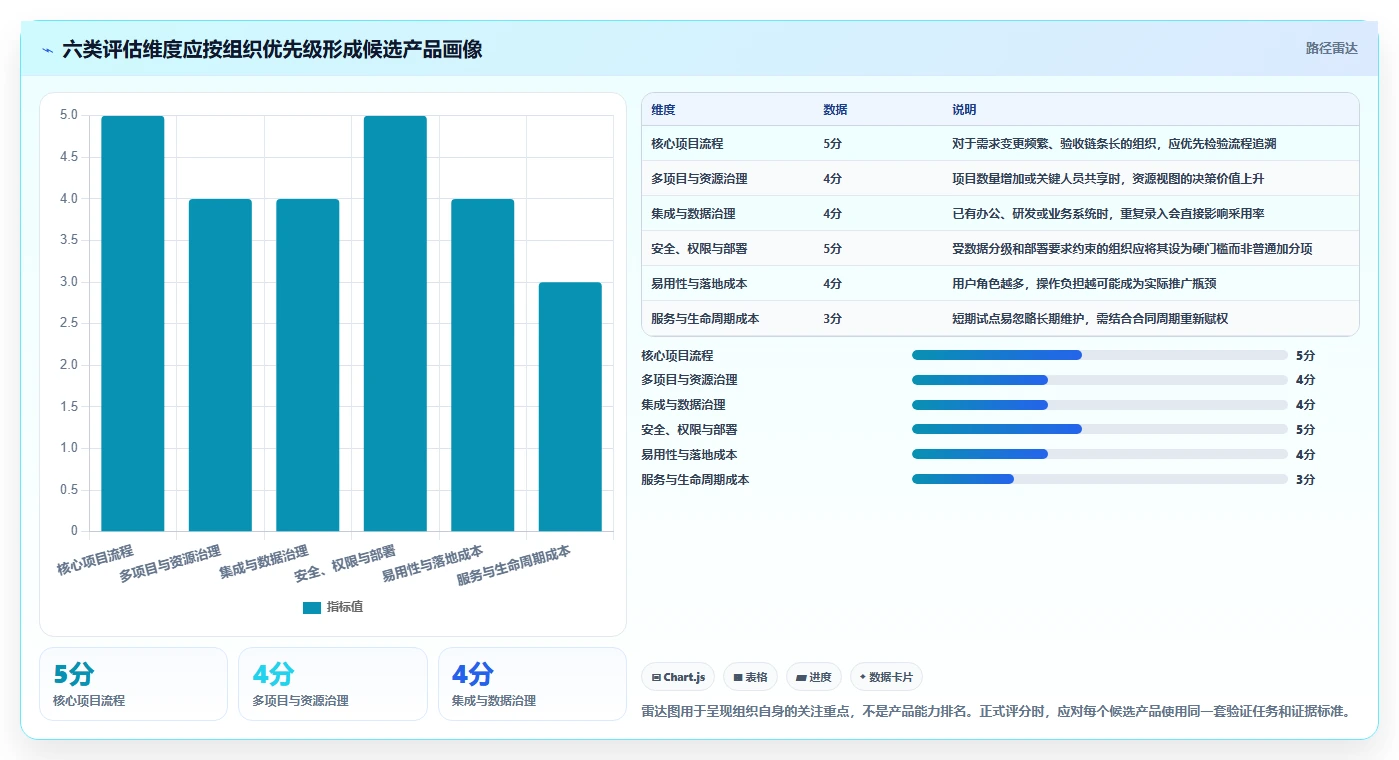Click the 集成与数据治理 label in the progress list
The image size is (1399, 760).
coord(683,405)
